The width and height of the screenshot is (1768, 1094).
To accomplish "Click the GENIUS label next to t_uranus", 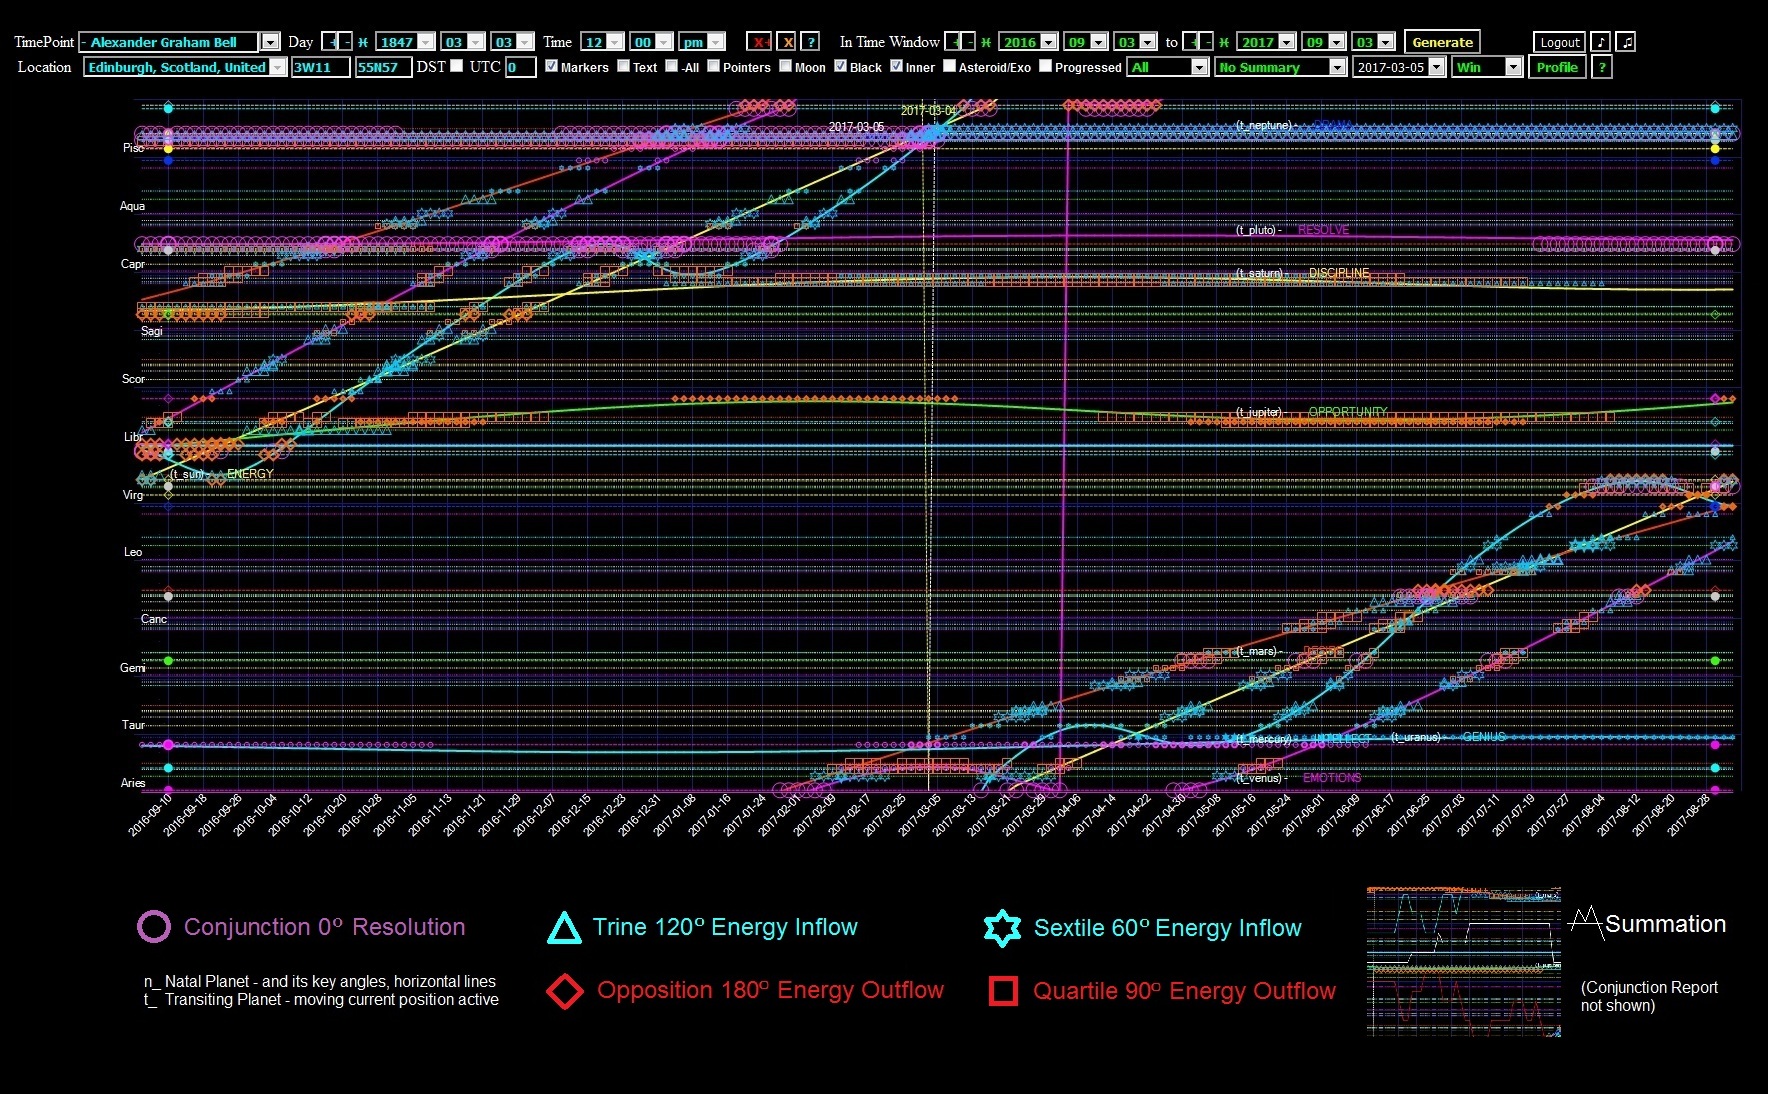I will (1483, 737).
